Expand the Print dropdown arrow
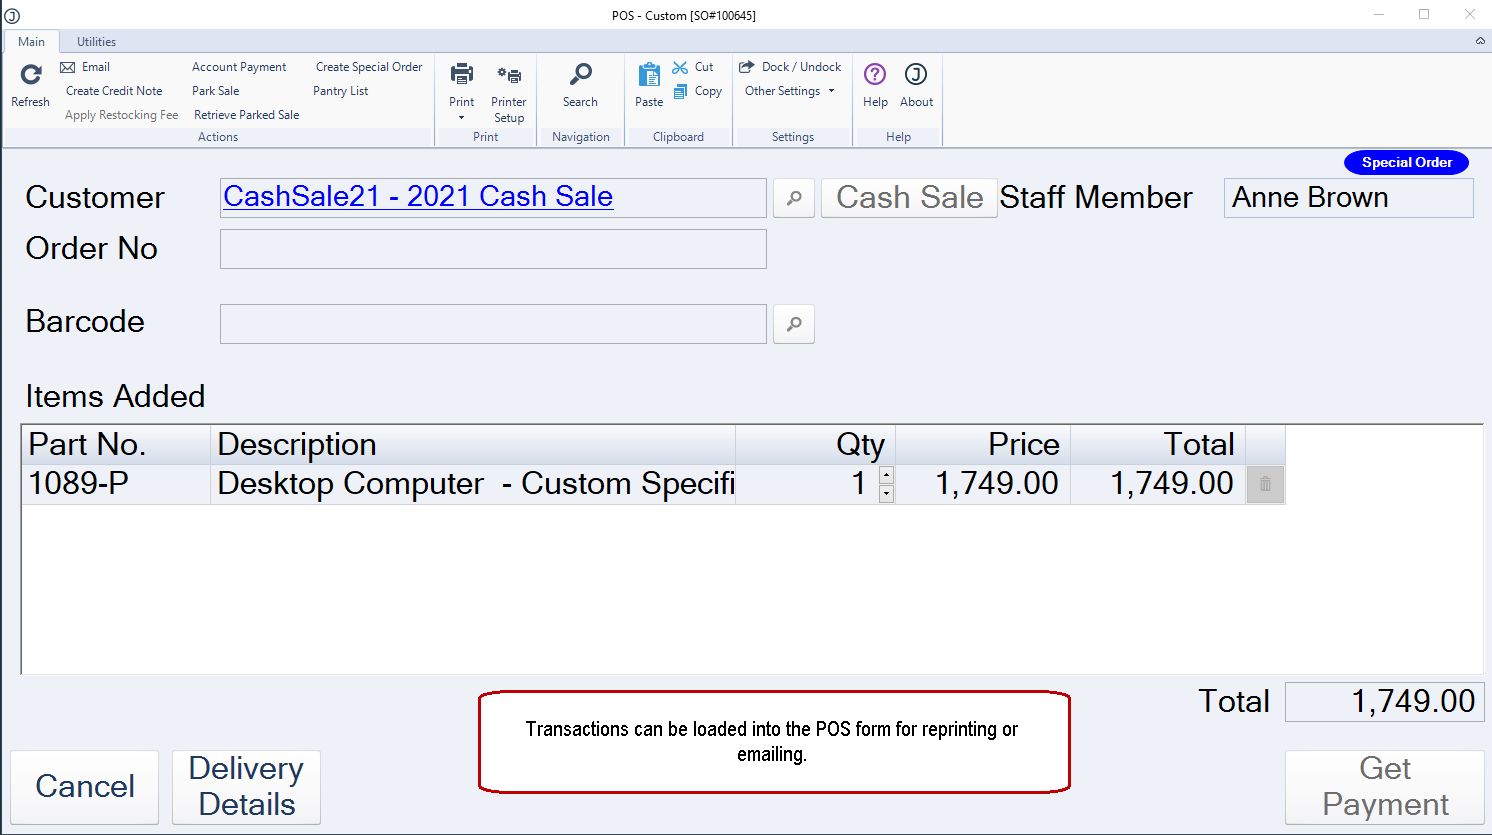This screenshot has width=1492, height=835. (462, 118)
